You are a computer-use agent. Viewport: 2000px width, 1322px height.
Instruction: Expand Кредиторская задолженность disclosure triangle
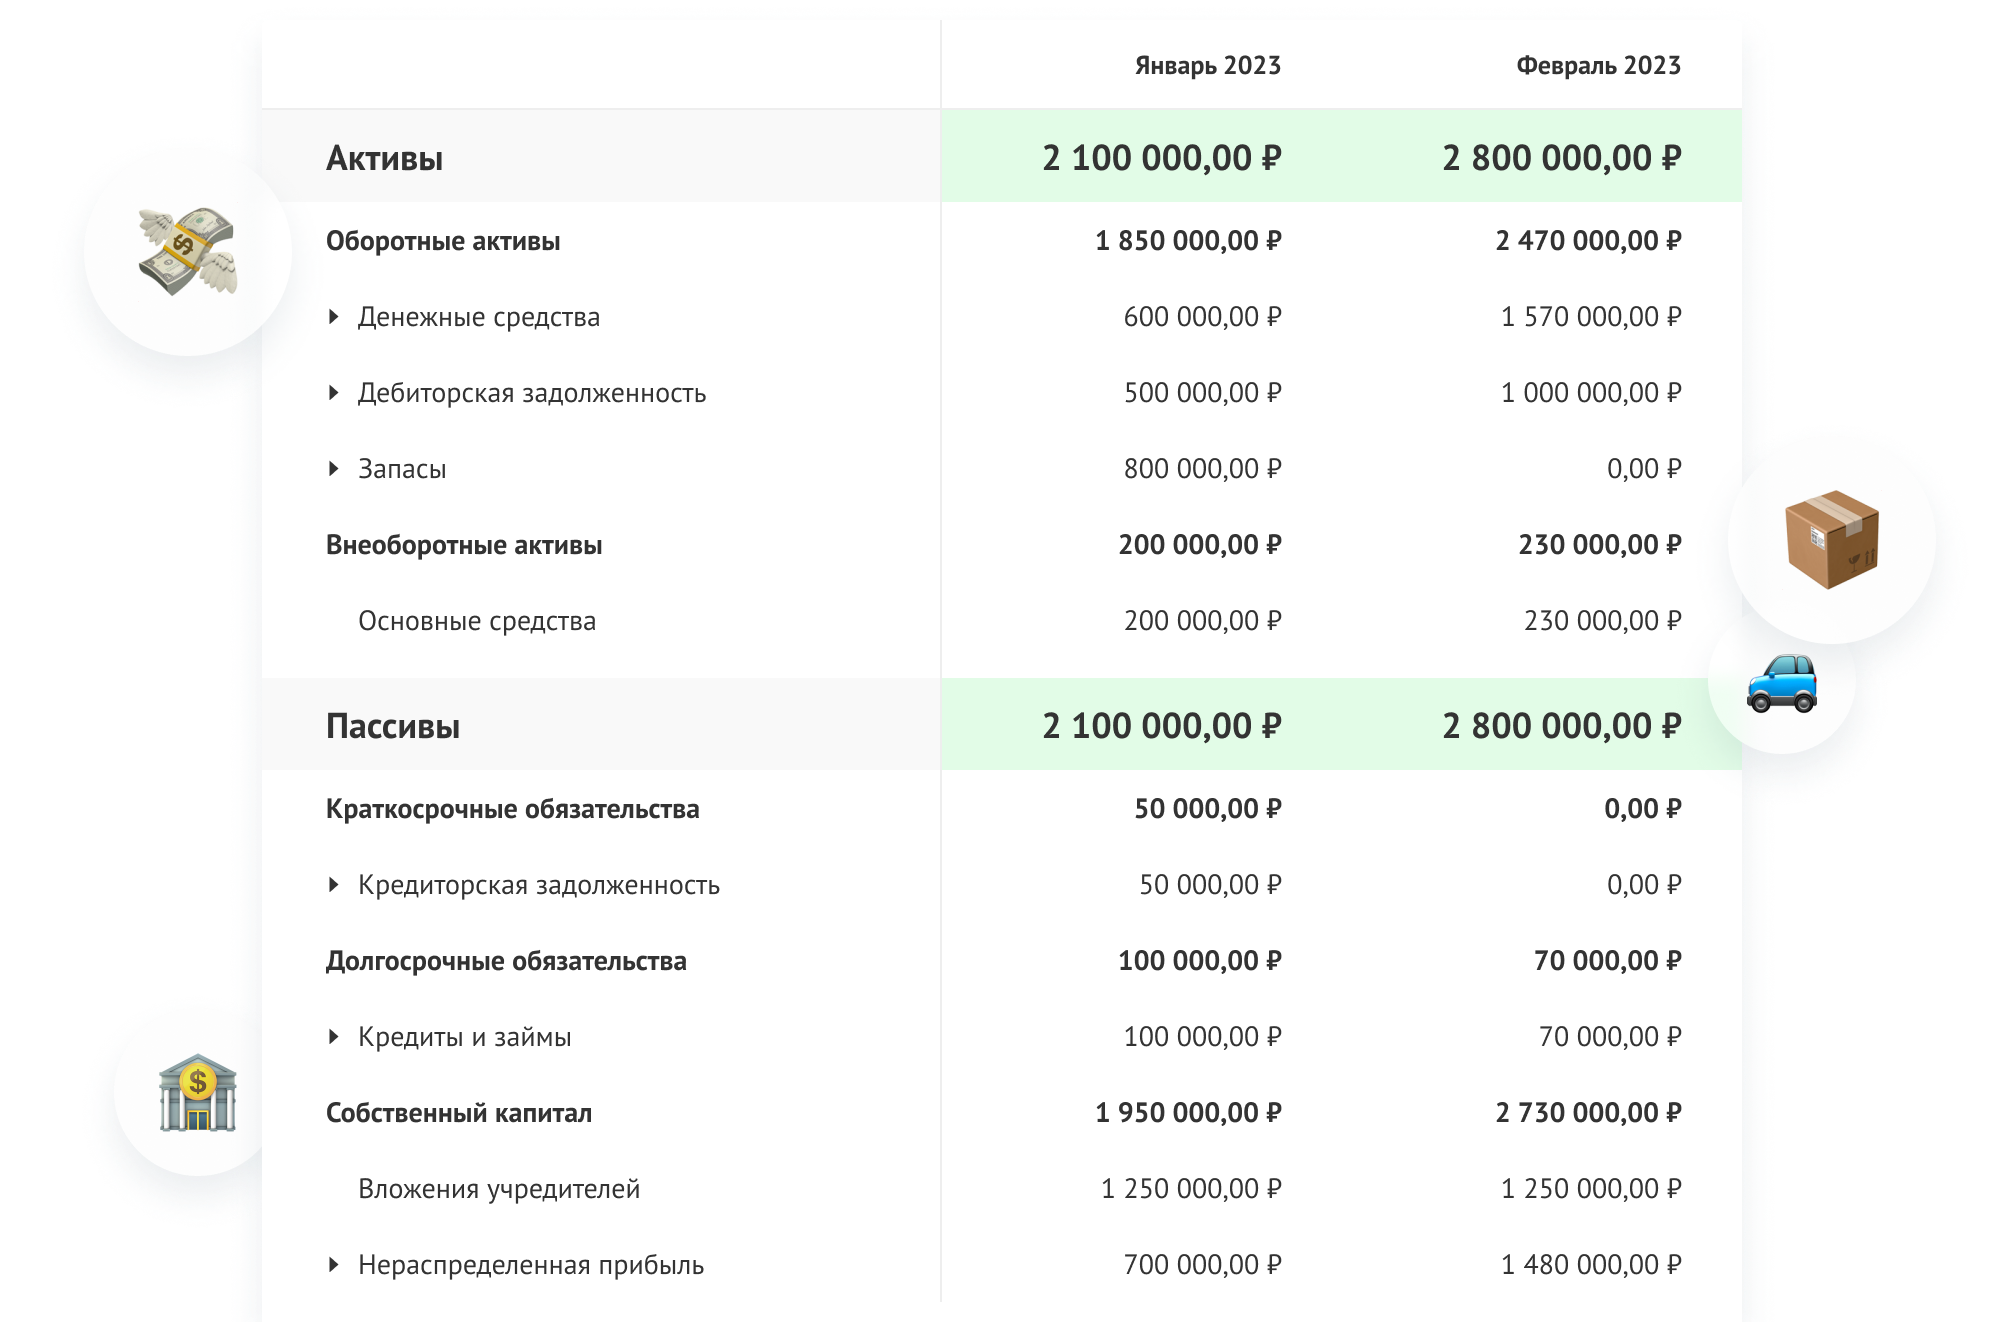pyautogui.click(x=334, y=885)
